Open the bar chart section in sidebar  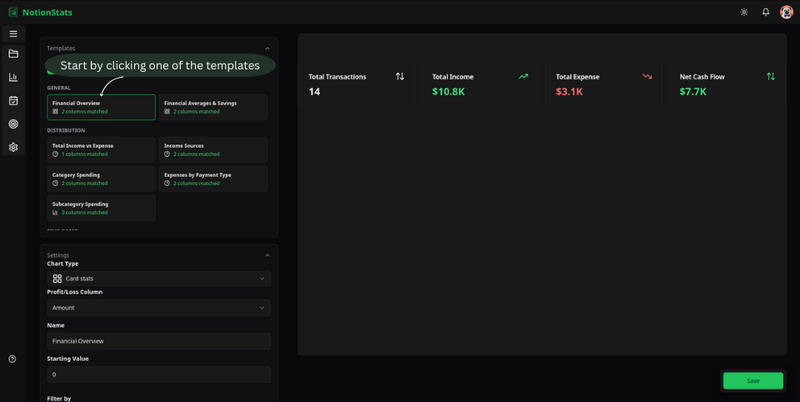click(13, 77)
